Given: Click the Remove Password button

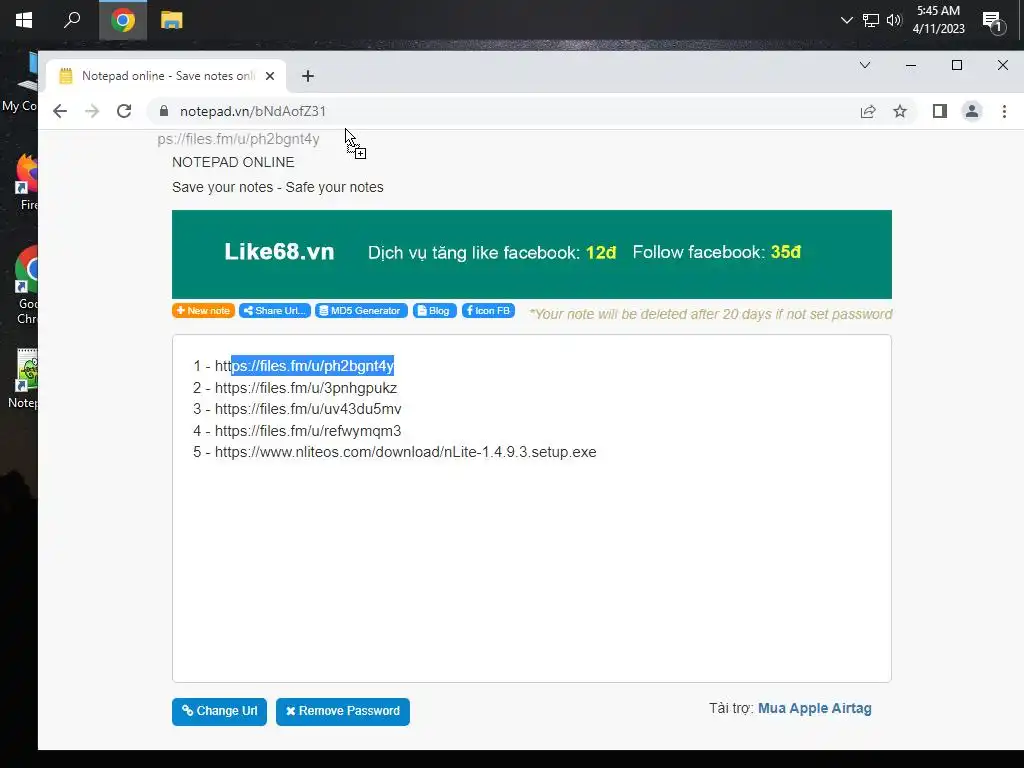Looking at the screenshot, I should click(x=343, y=711).
